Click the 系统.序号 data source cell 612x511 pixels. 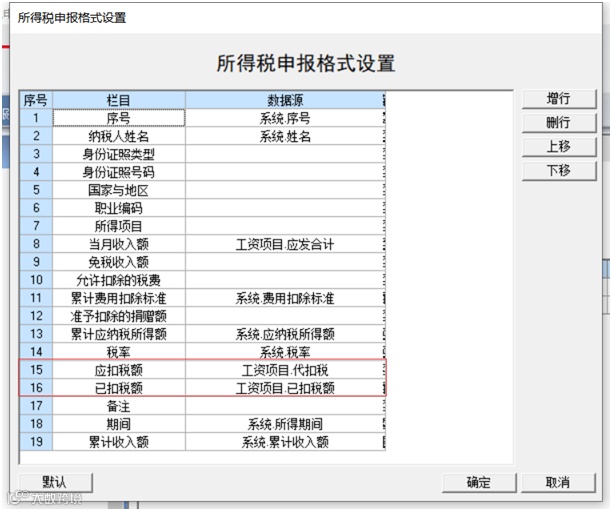(285, 118)
